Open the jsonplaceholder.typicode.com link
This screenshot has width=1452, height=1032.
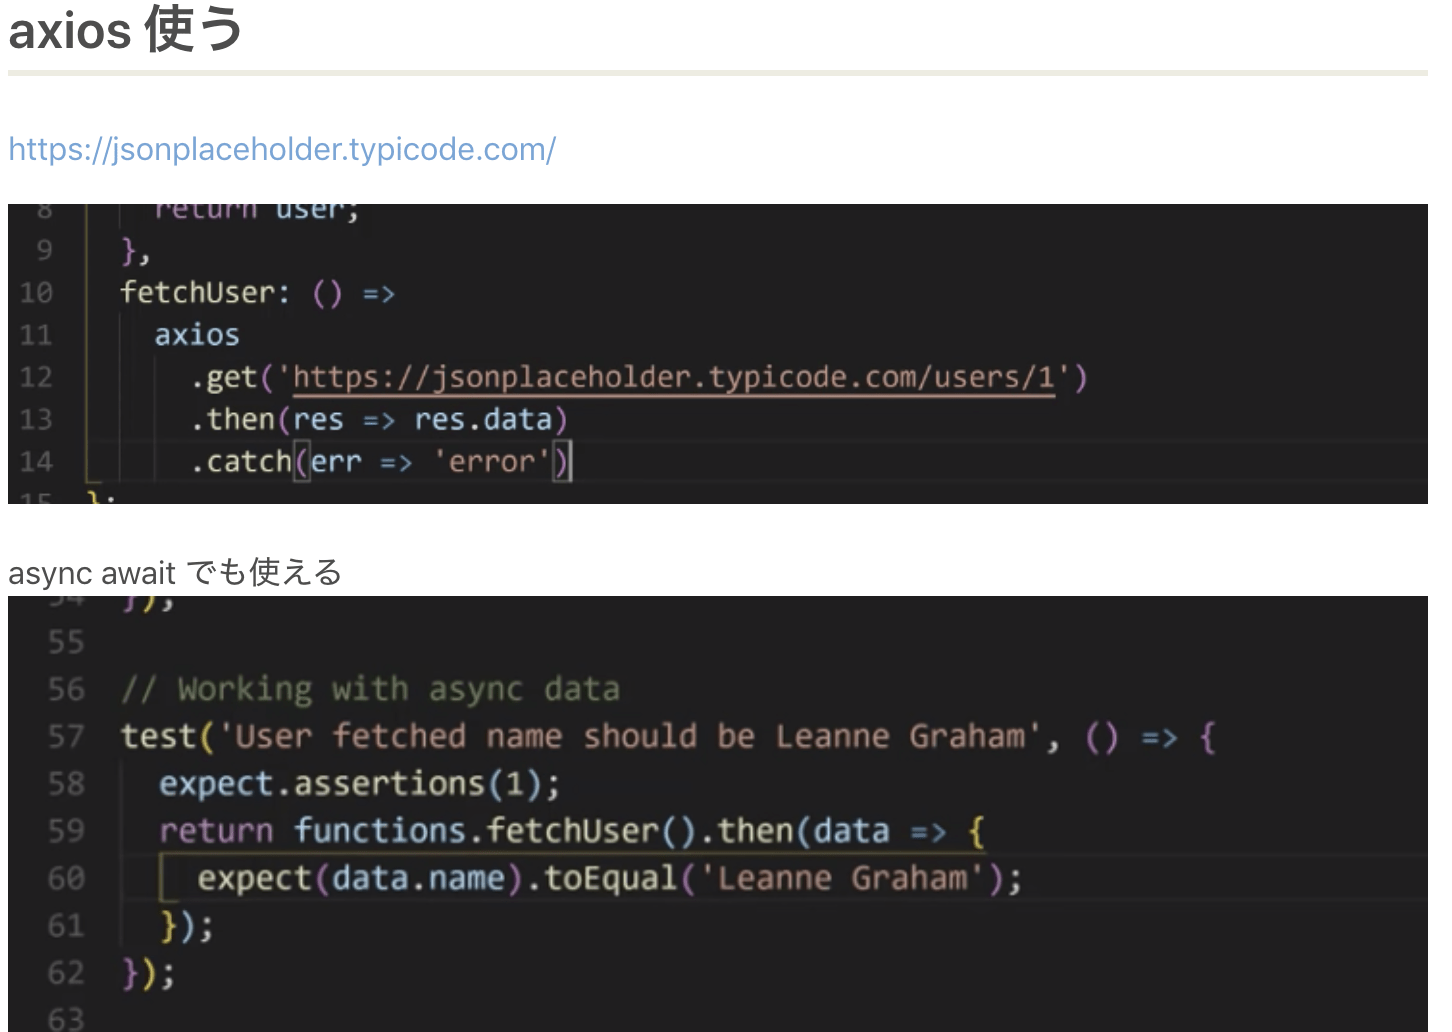click(x=282, y=149)
